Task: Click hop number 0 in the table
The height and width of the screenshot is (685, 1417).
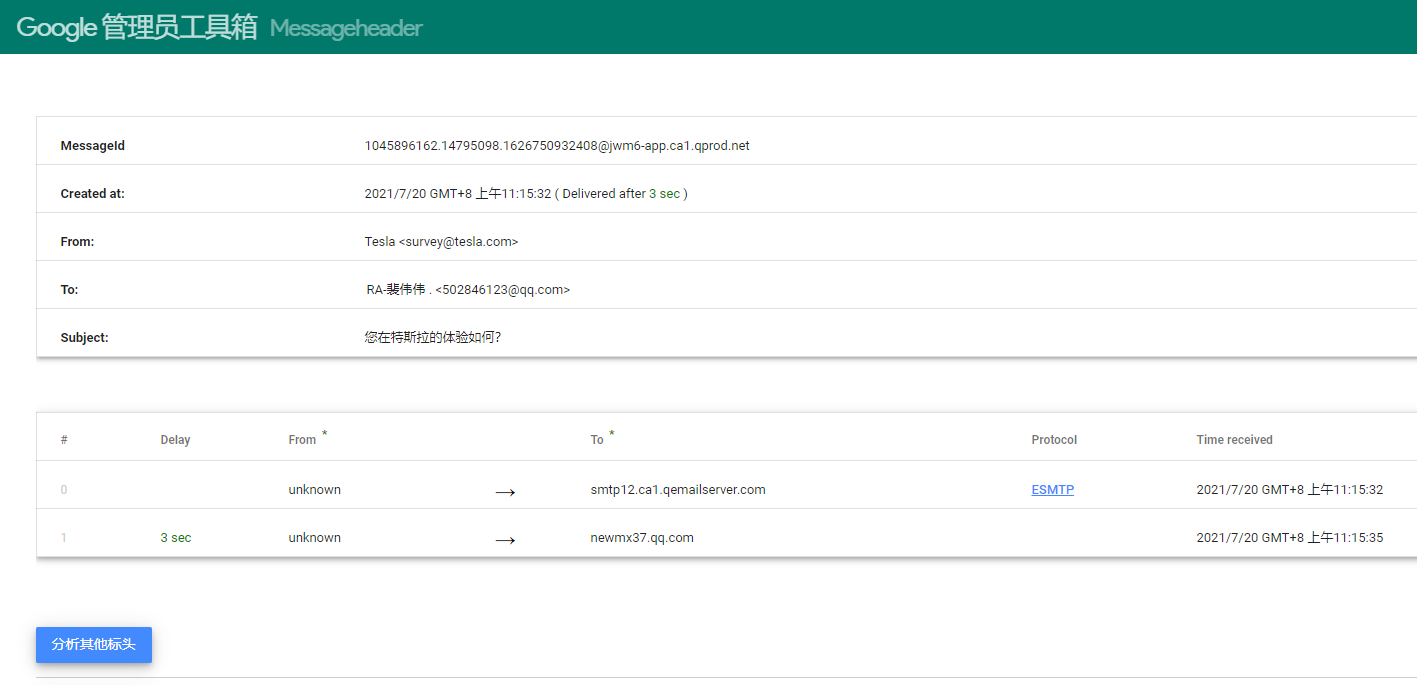Action: pos(63,489)
